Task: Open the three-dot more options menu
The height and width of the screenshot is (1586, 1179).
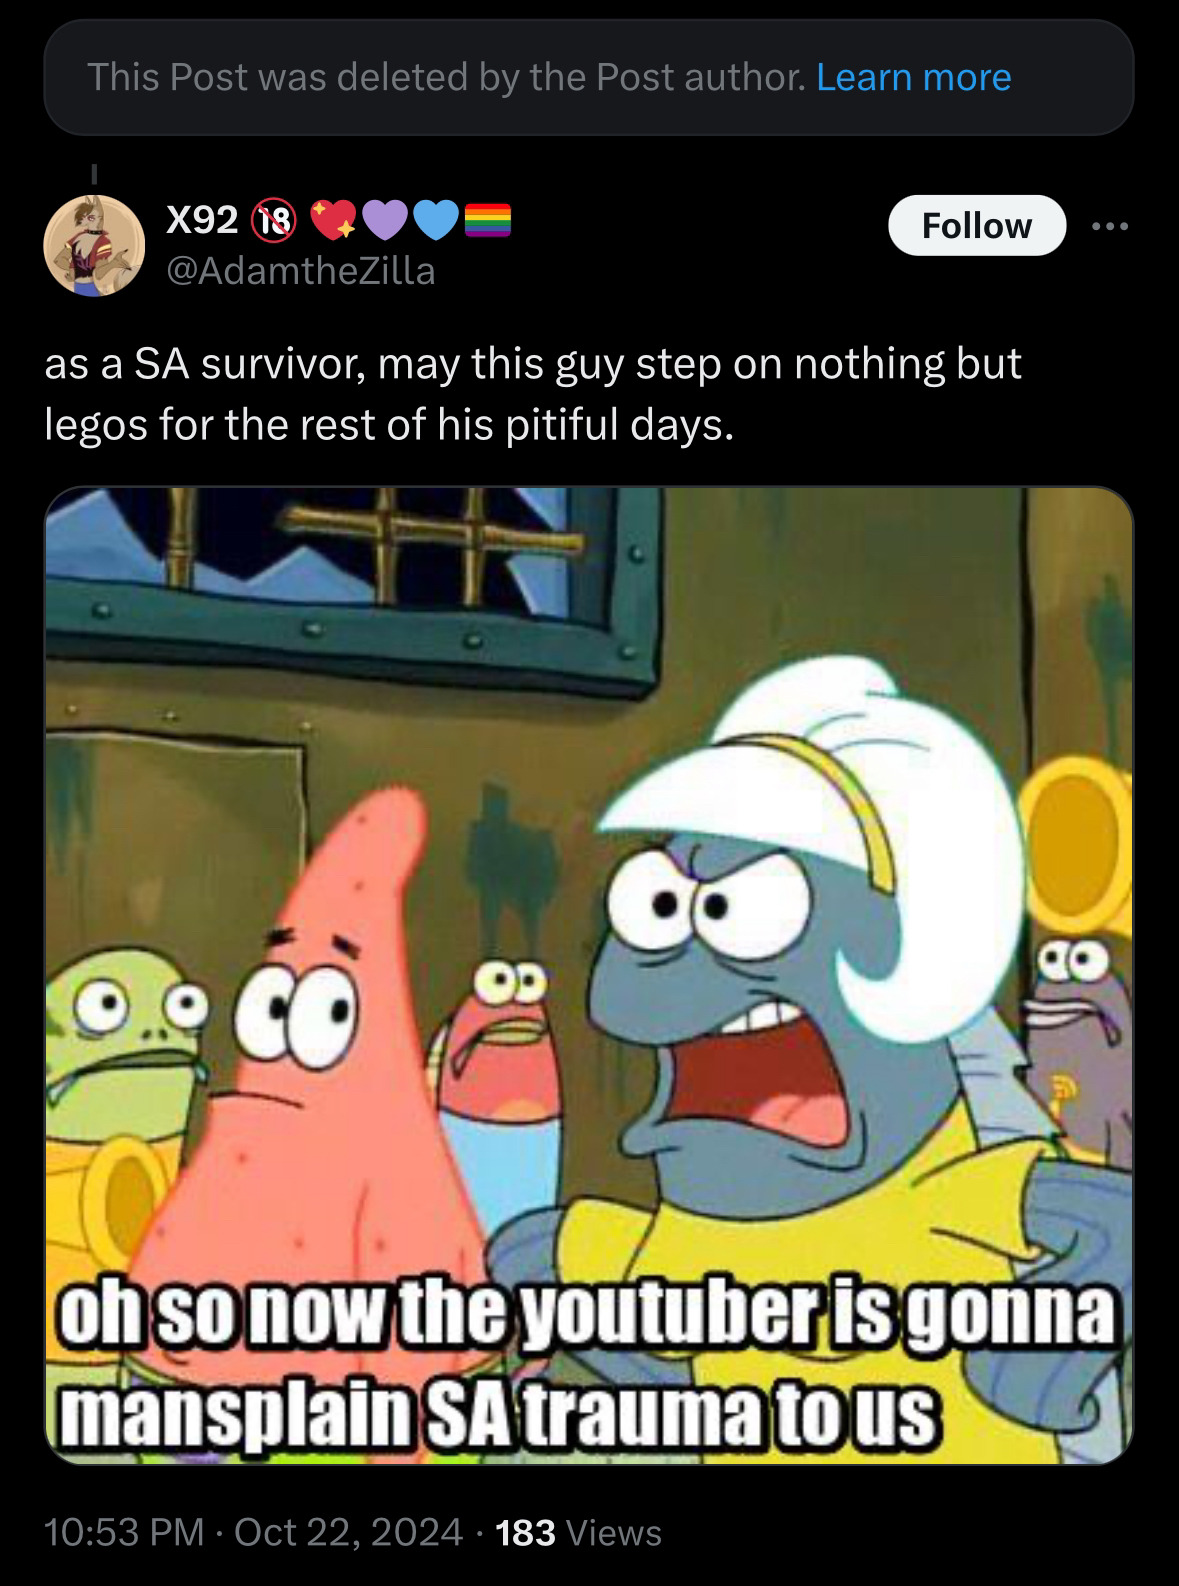Action: (1110, 227)
